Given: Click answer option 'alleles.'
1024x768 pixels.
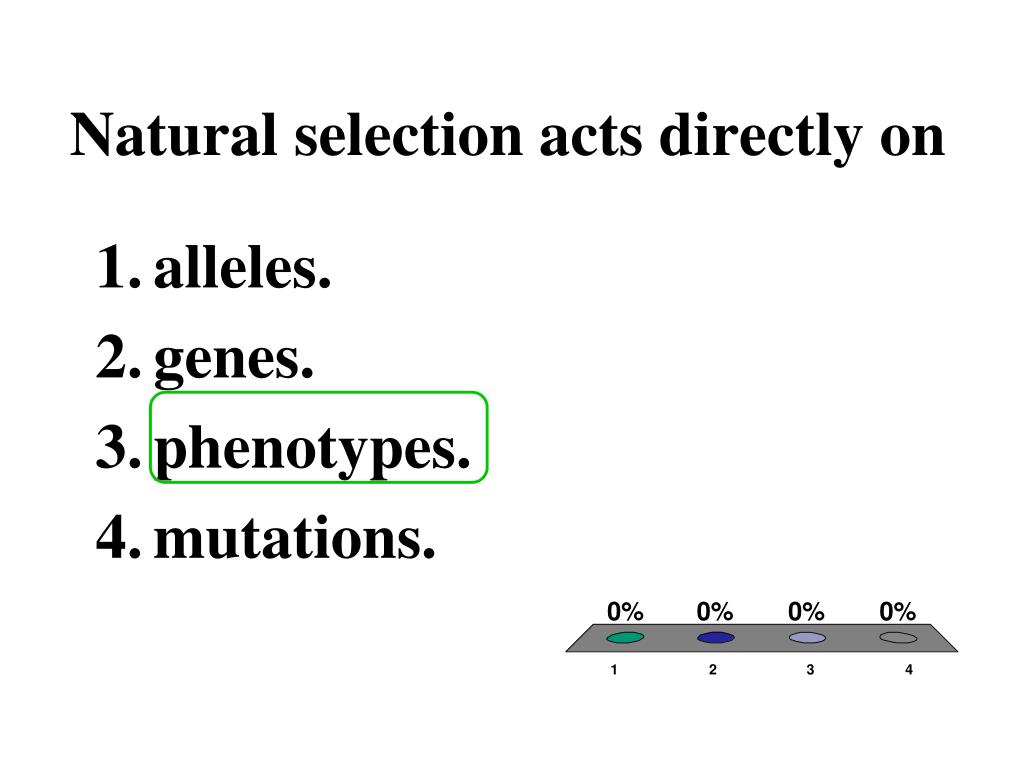Looking at the screenshot, I should (242, 268).
